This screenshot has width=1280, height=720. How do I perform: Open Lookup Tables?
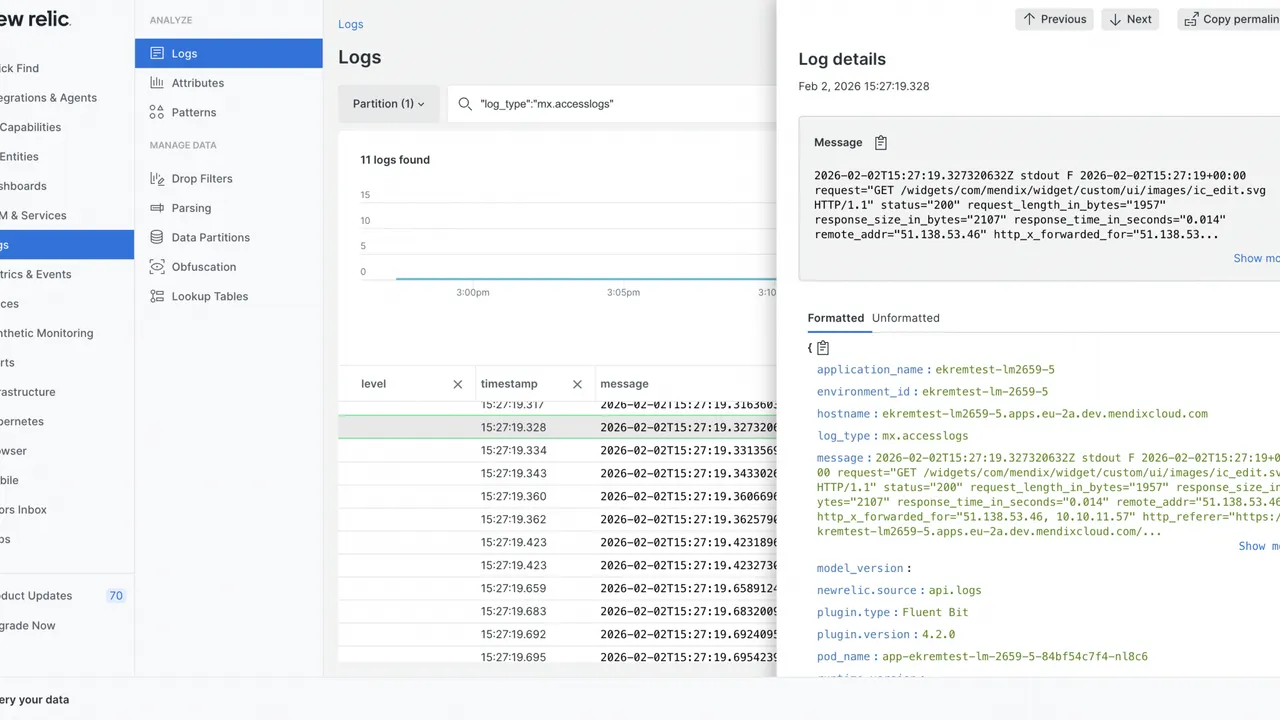click(x=209, y=296)
